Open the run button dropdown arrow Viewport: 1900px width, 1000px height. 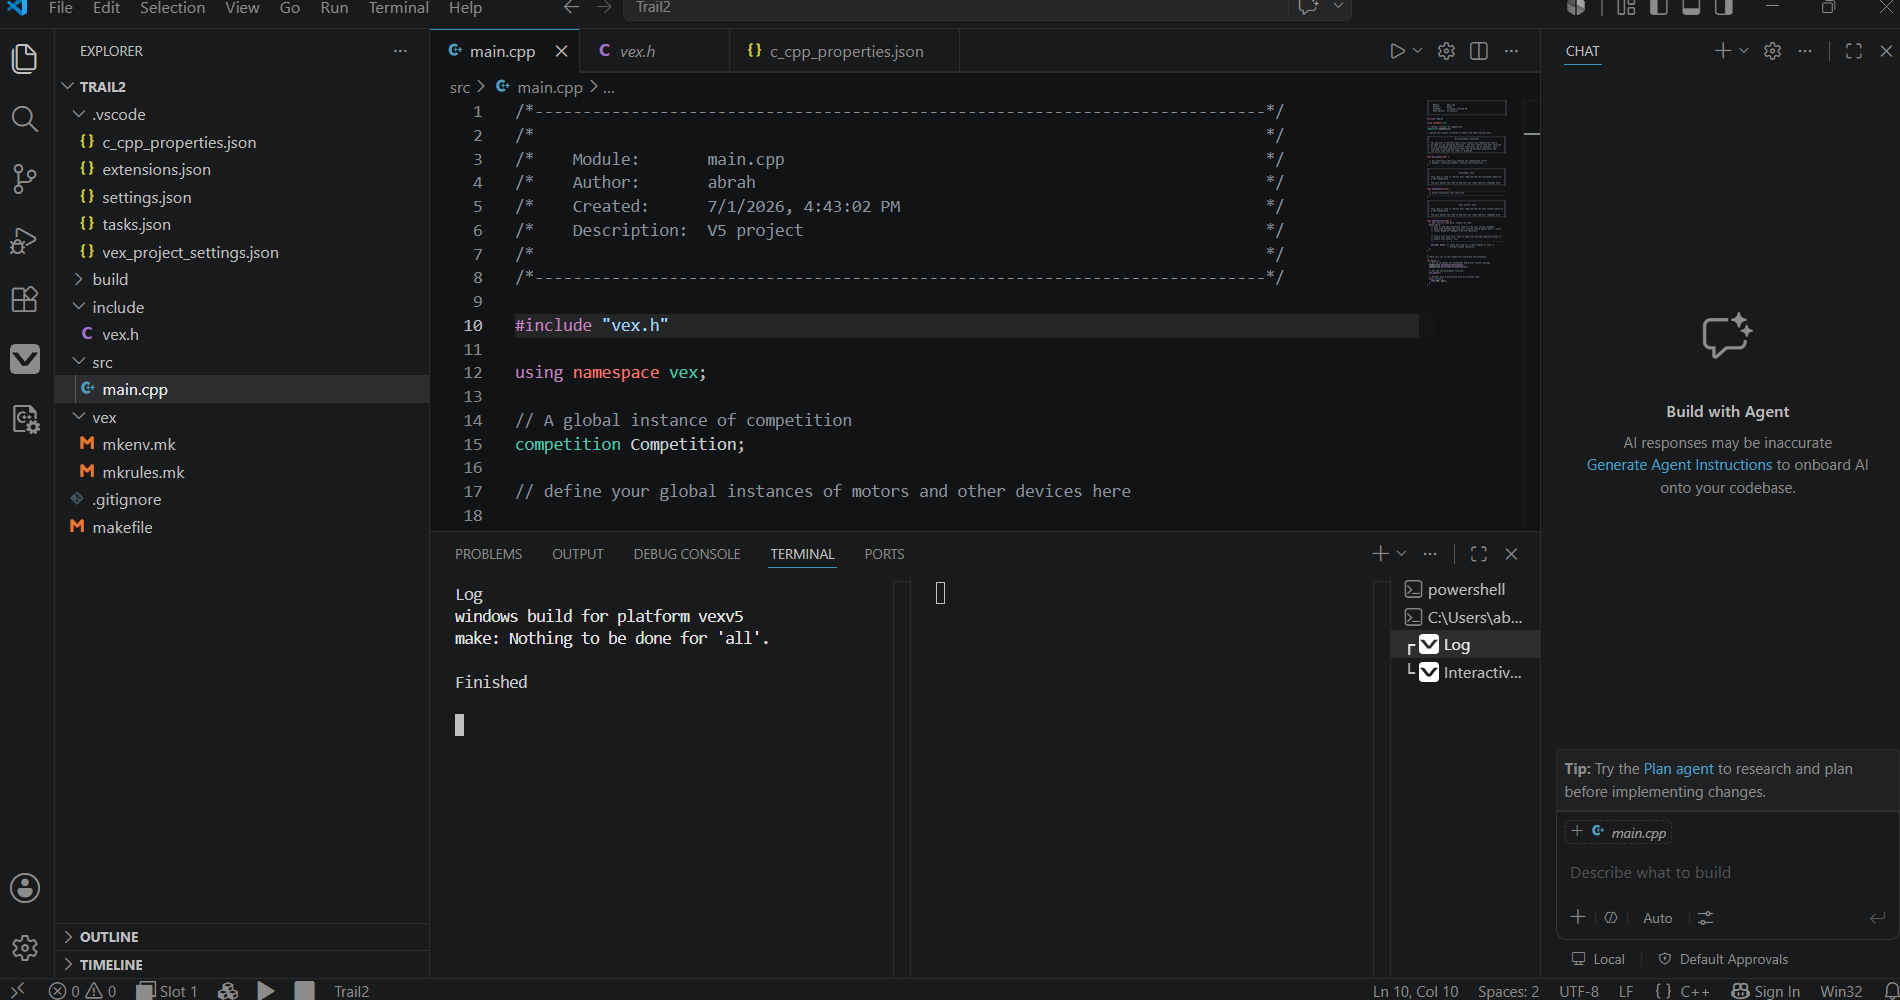(1418, 51)
